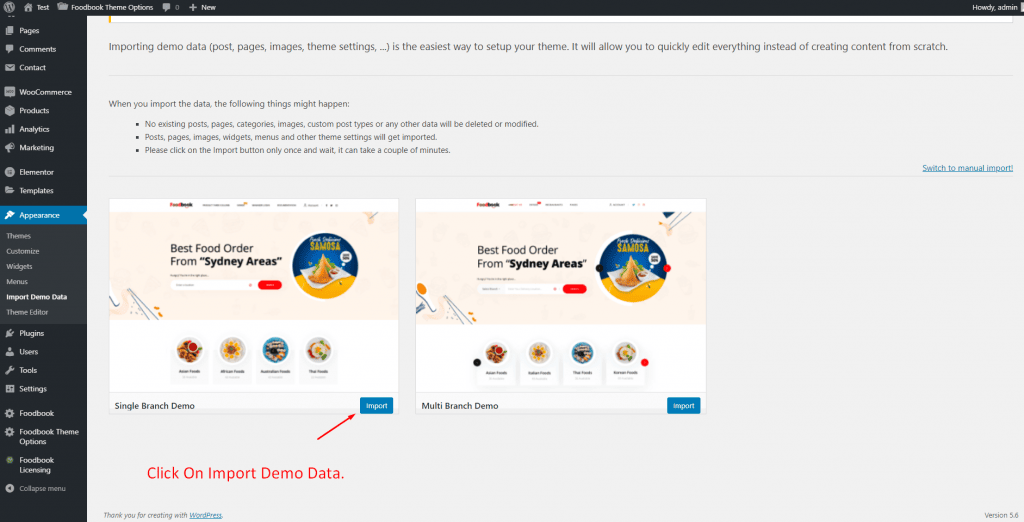Click the WooCommerce icon in sidebar
Image resolution: width=1024 pixels, height=522 pixels.
(10, 92)
